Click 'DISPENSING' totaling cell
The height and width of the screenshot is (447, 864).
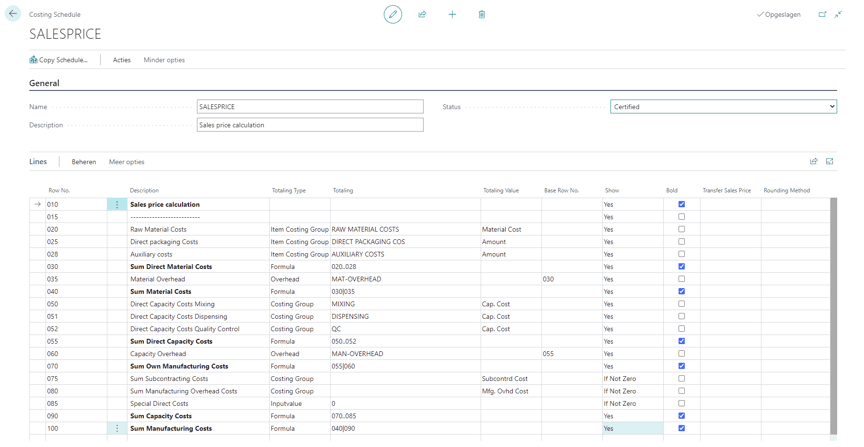pos(405,316)
